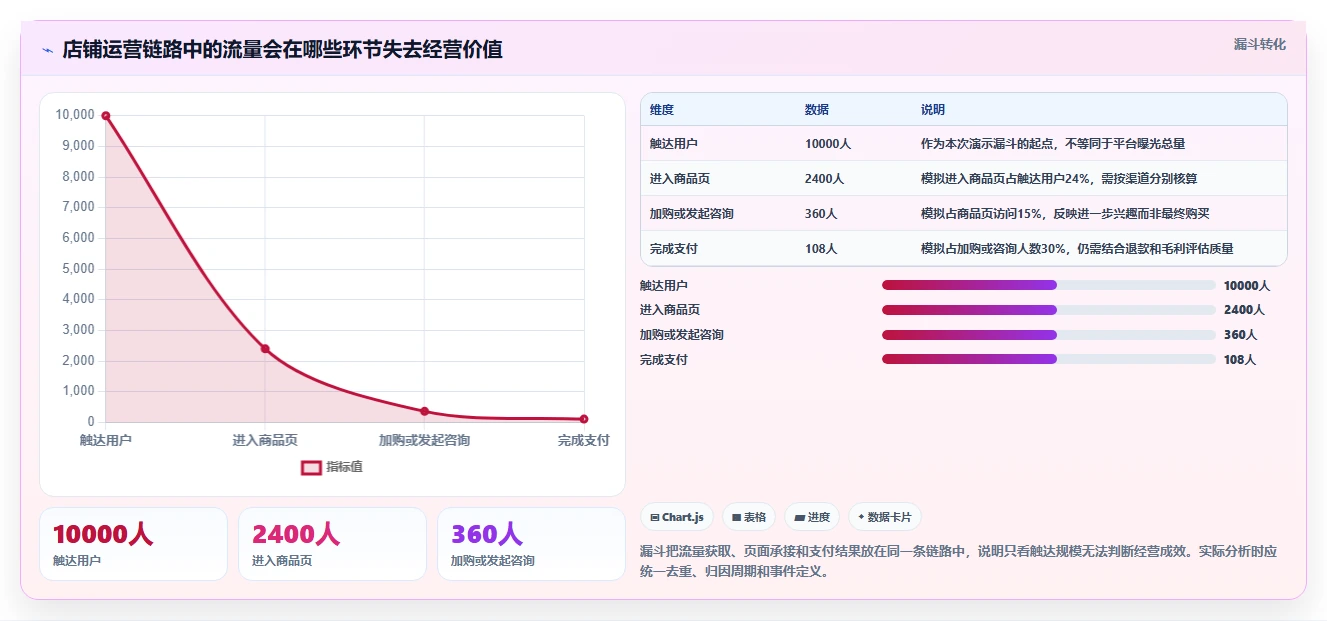The height and width of the screenshot is (621, 1327).
Task: Click the 2400人 value in the table
Action: click(x=825, y=179)
